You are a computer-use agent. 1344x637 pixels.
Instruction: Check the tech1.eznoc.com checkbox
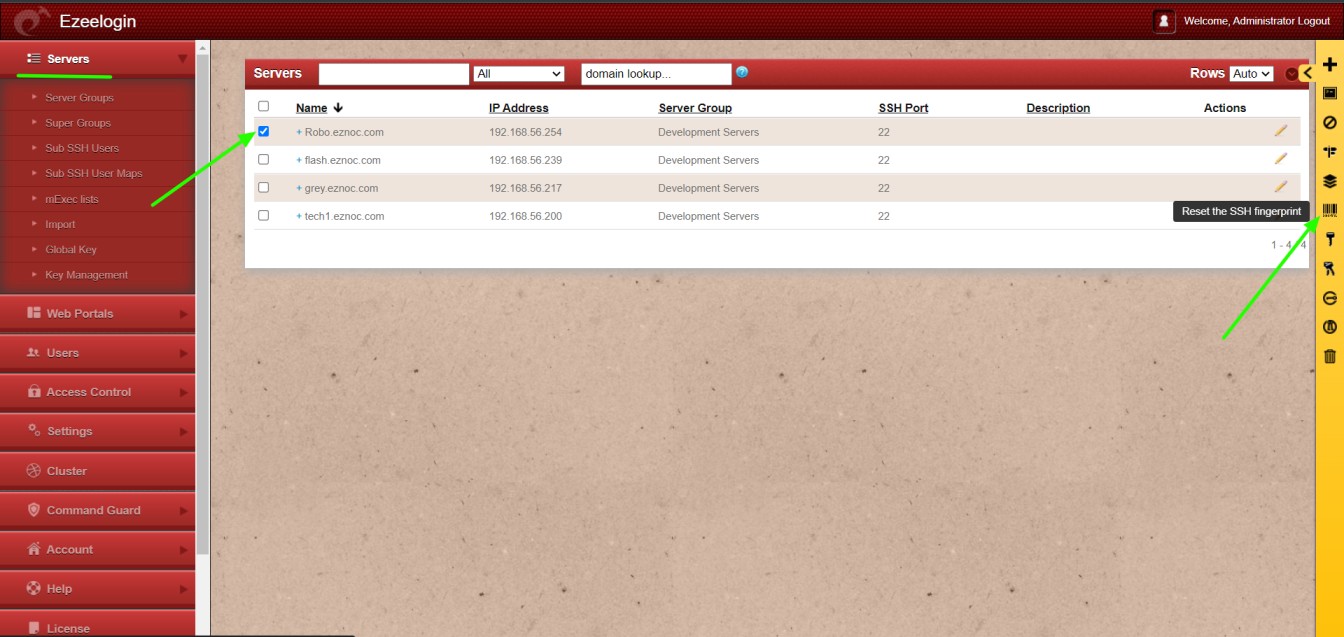[264, 215]
